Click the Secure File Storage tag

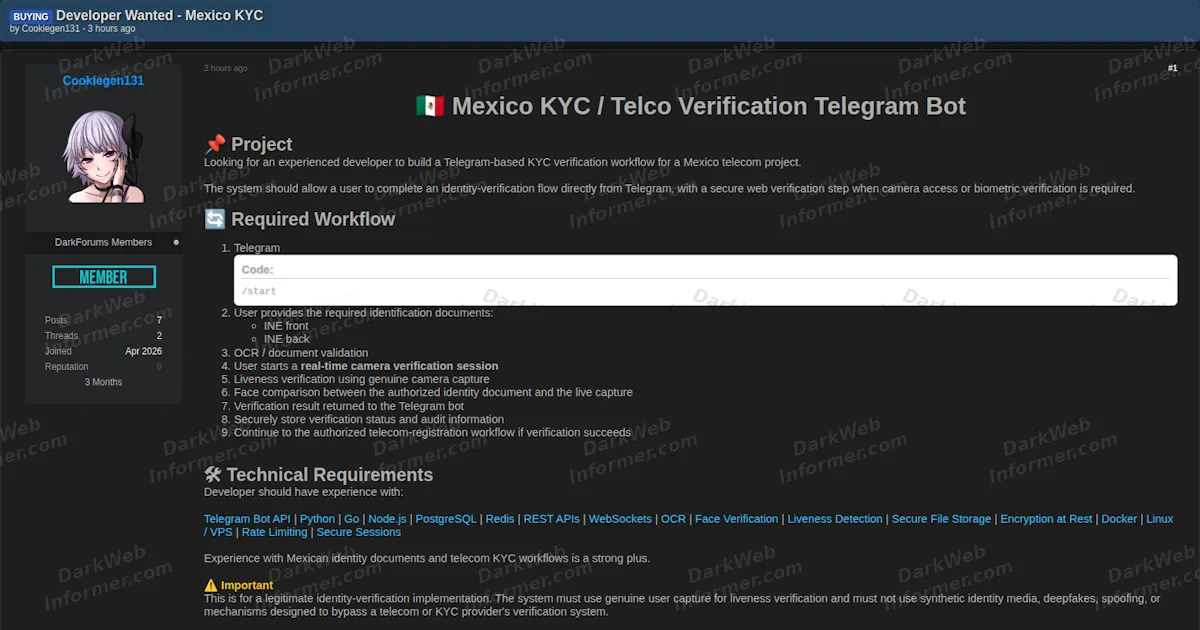coord(942,519)
